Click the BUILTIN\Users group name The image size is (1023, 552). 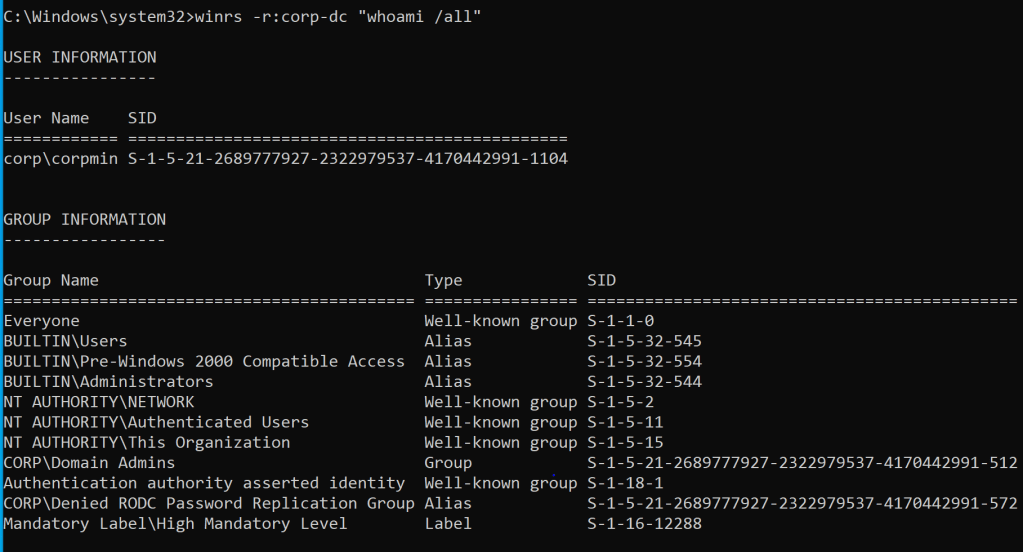[66, 341]
